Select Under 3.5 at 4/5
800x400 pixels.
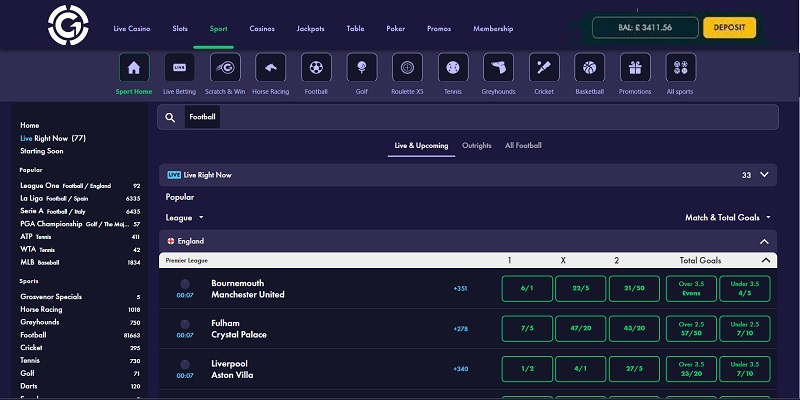745,289
